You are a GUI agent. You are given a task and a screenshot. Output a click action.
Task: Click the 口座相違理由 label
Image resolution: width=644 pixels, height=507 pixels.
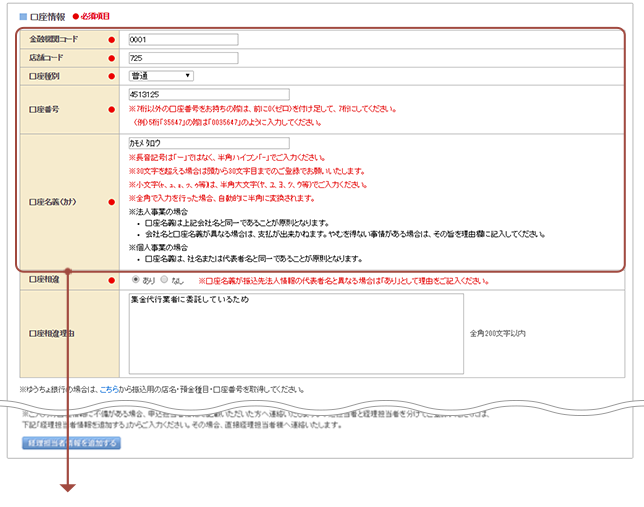point(52,334)
